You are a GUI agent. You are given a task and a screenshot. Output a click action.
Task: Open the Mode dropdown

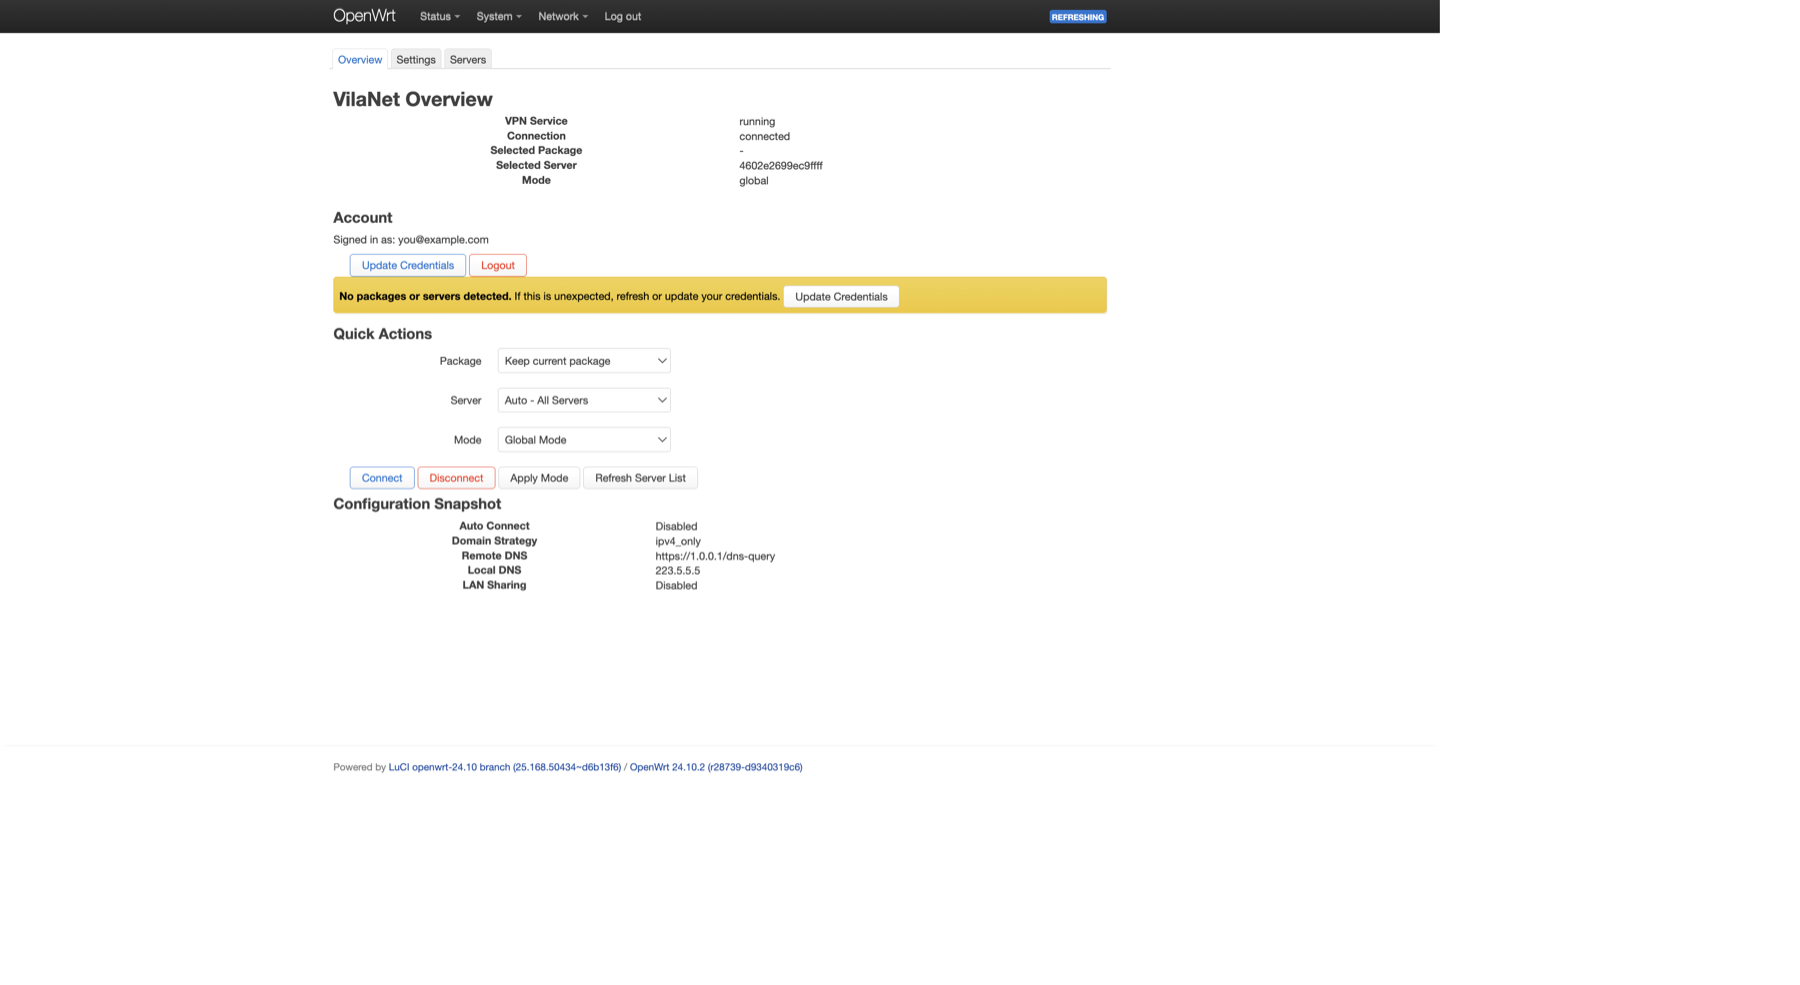point(584,440)
